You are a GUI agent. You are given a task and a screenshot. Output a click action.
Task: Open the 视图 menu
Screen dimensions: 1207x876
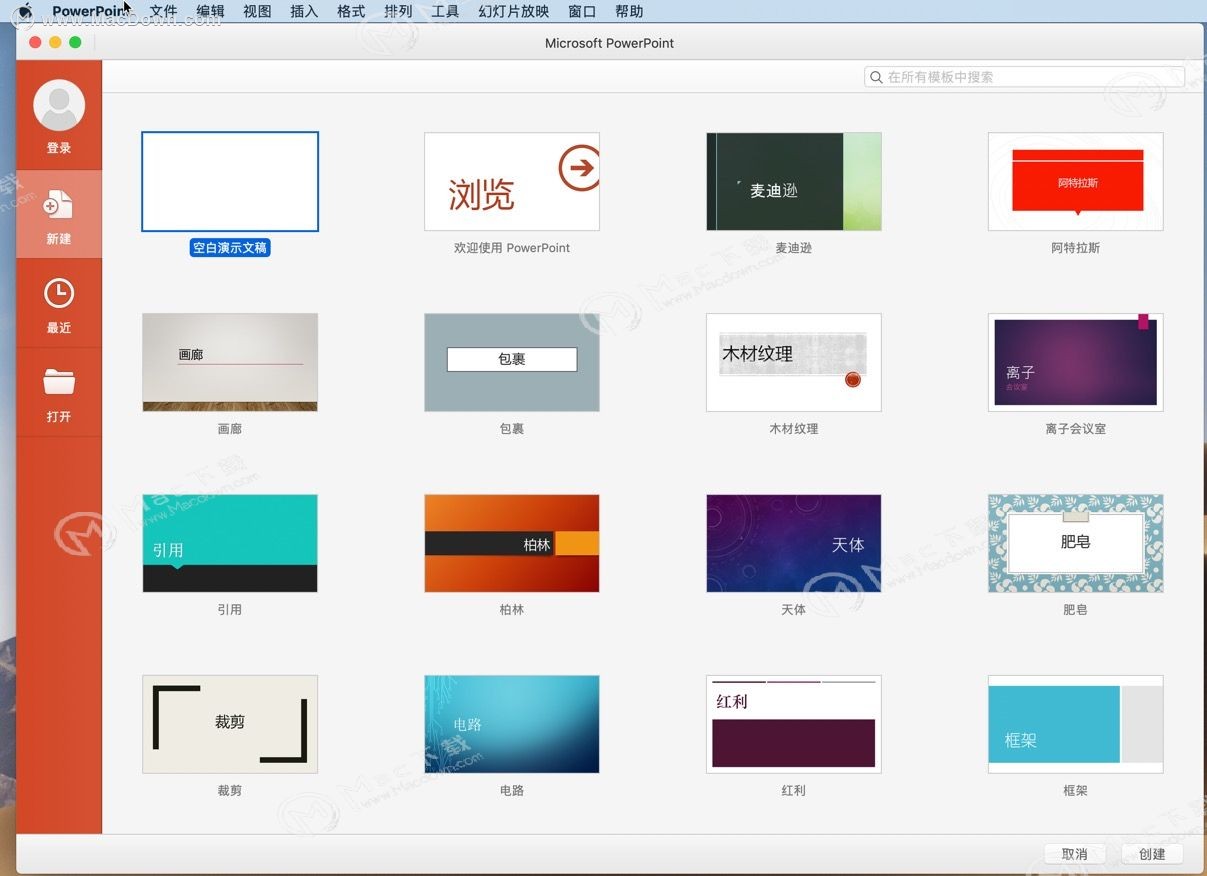click(x=257, y=11)
